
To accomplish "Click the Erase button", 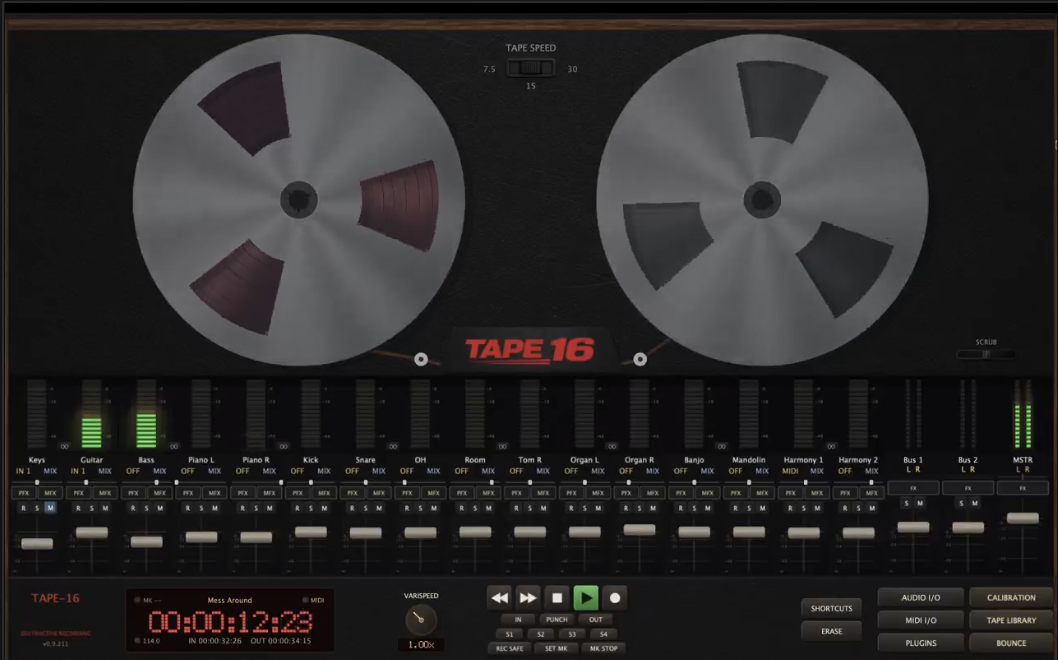I will (831, 631).
